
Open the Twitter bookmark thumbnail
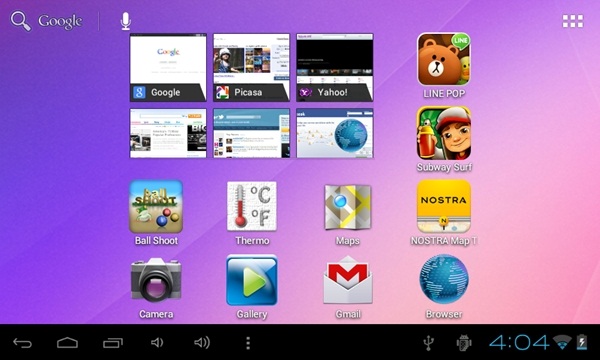click(x=251, y=133)
